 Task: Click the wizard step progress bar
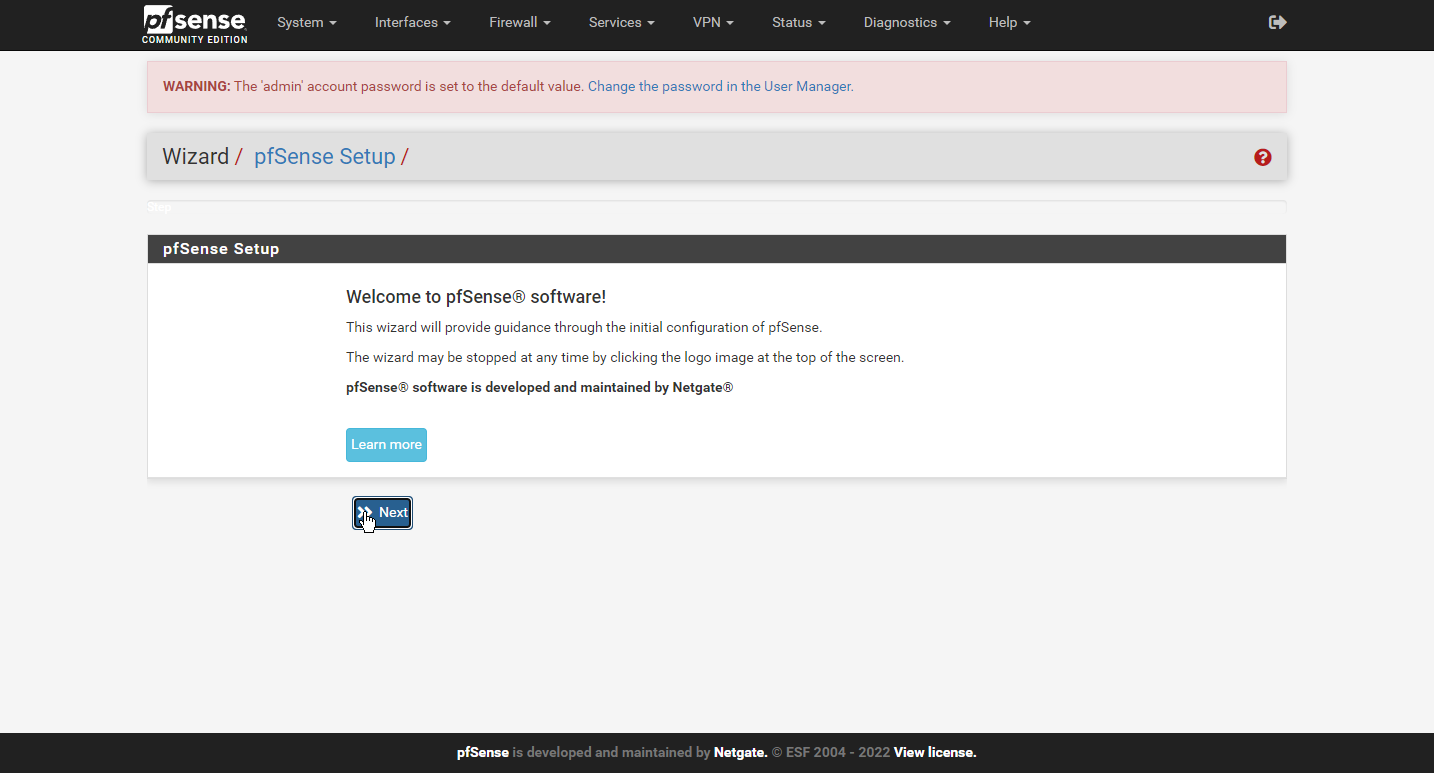pos(717,207)
